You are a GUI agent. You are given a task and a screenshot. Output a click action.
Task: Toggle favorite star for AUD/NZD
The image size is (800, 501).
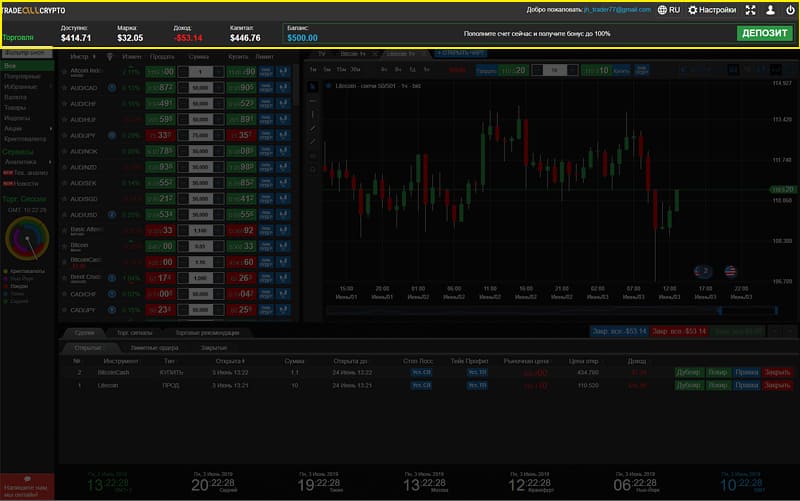64,167
